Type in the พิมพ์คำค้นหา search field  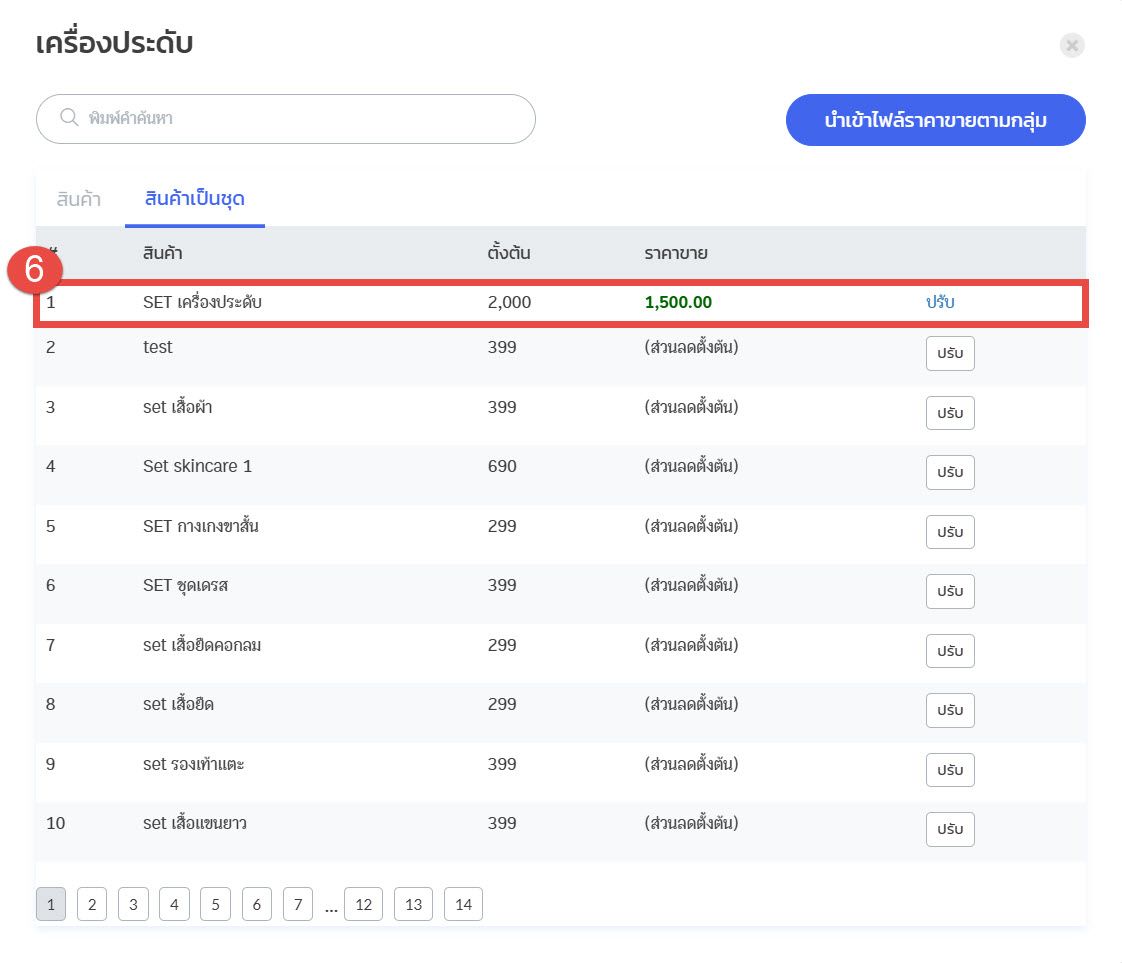pos(300,119)
